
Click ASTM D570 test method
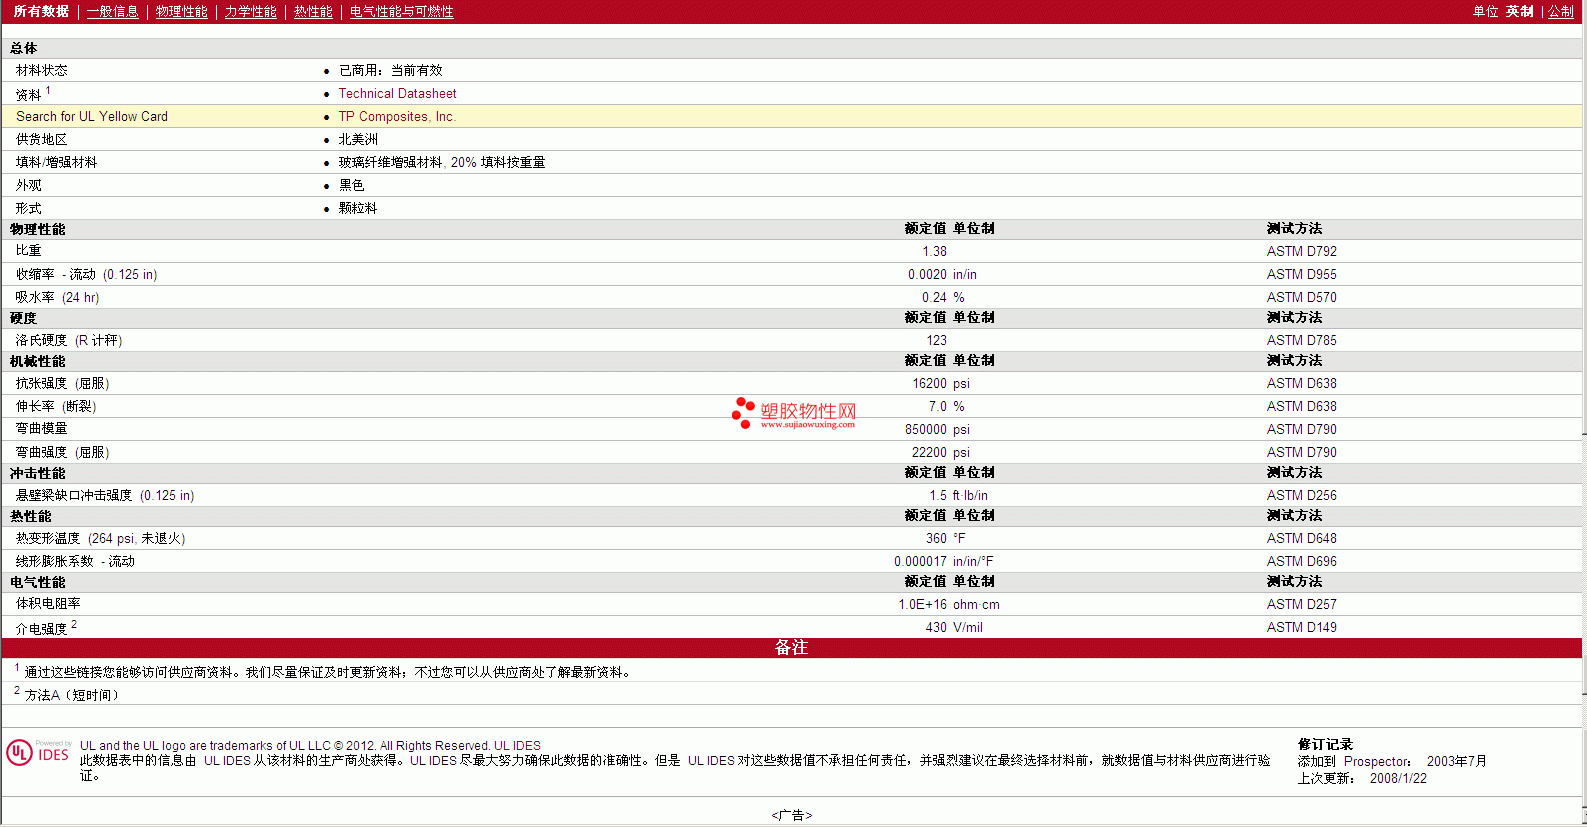coord(1301,297)
